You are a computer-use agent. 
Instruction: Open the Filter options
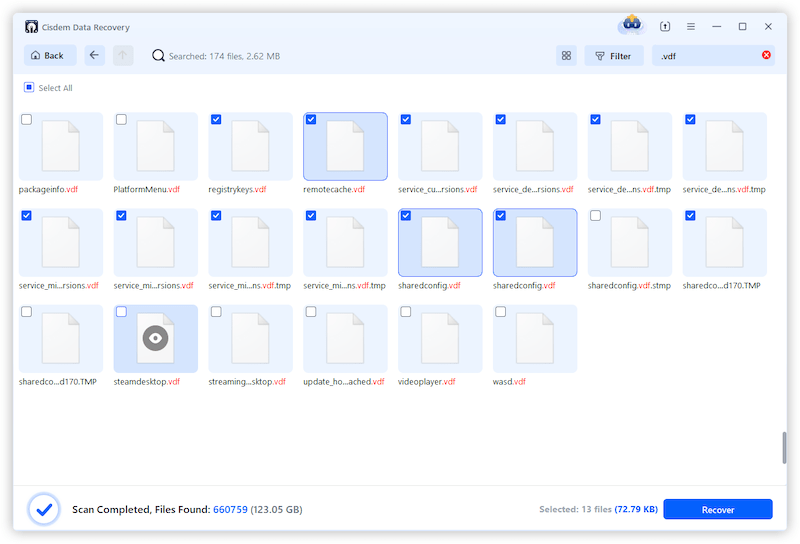pyautogui.click(x=614, y=56)
